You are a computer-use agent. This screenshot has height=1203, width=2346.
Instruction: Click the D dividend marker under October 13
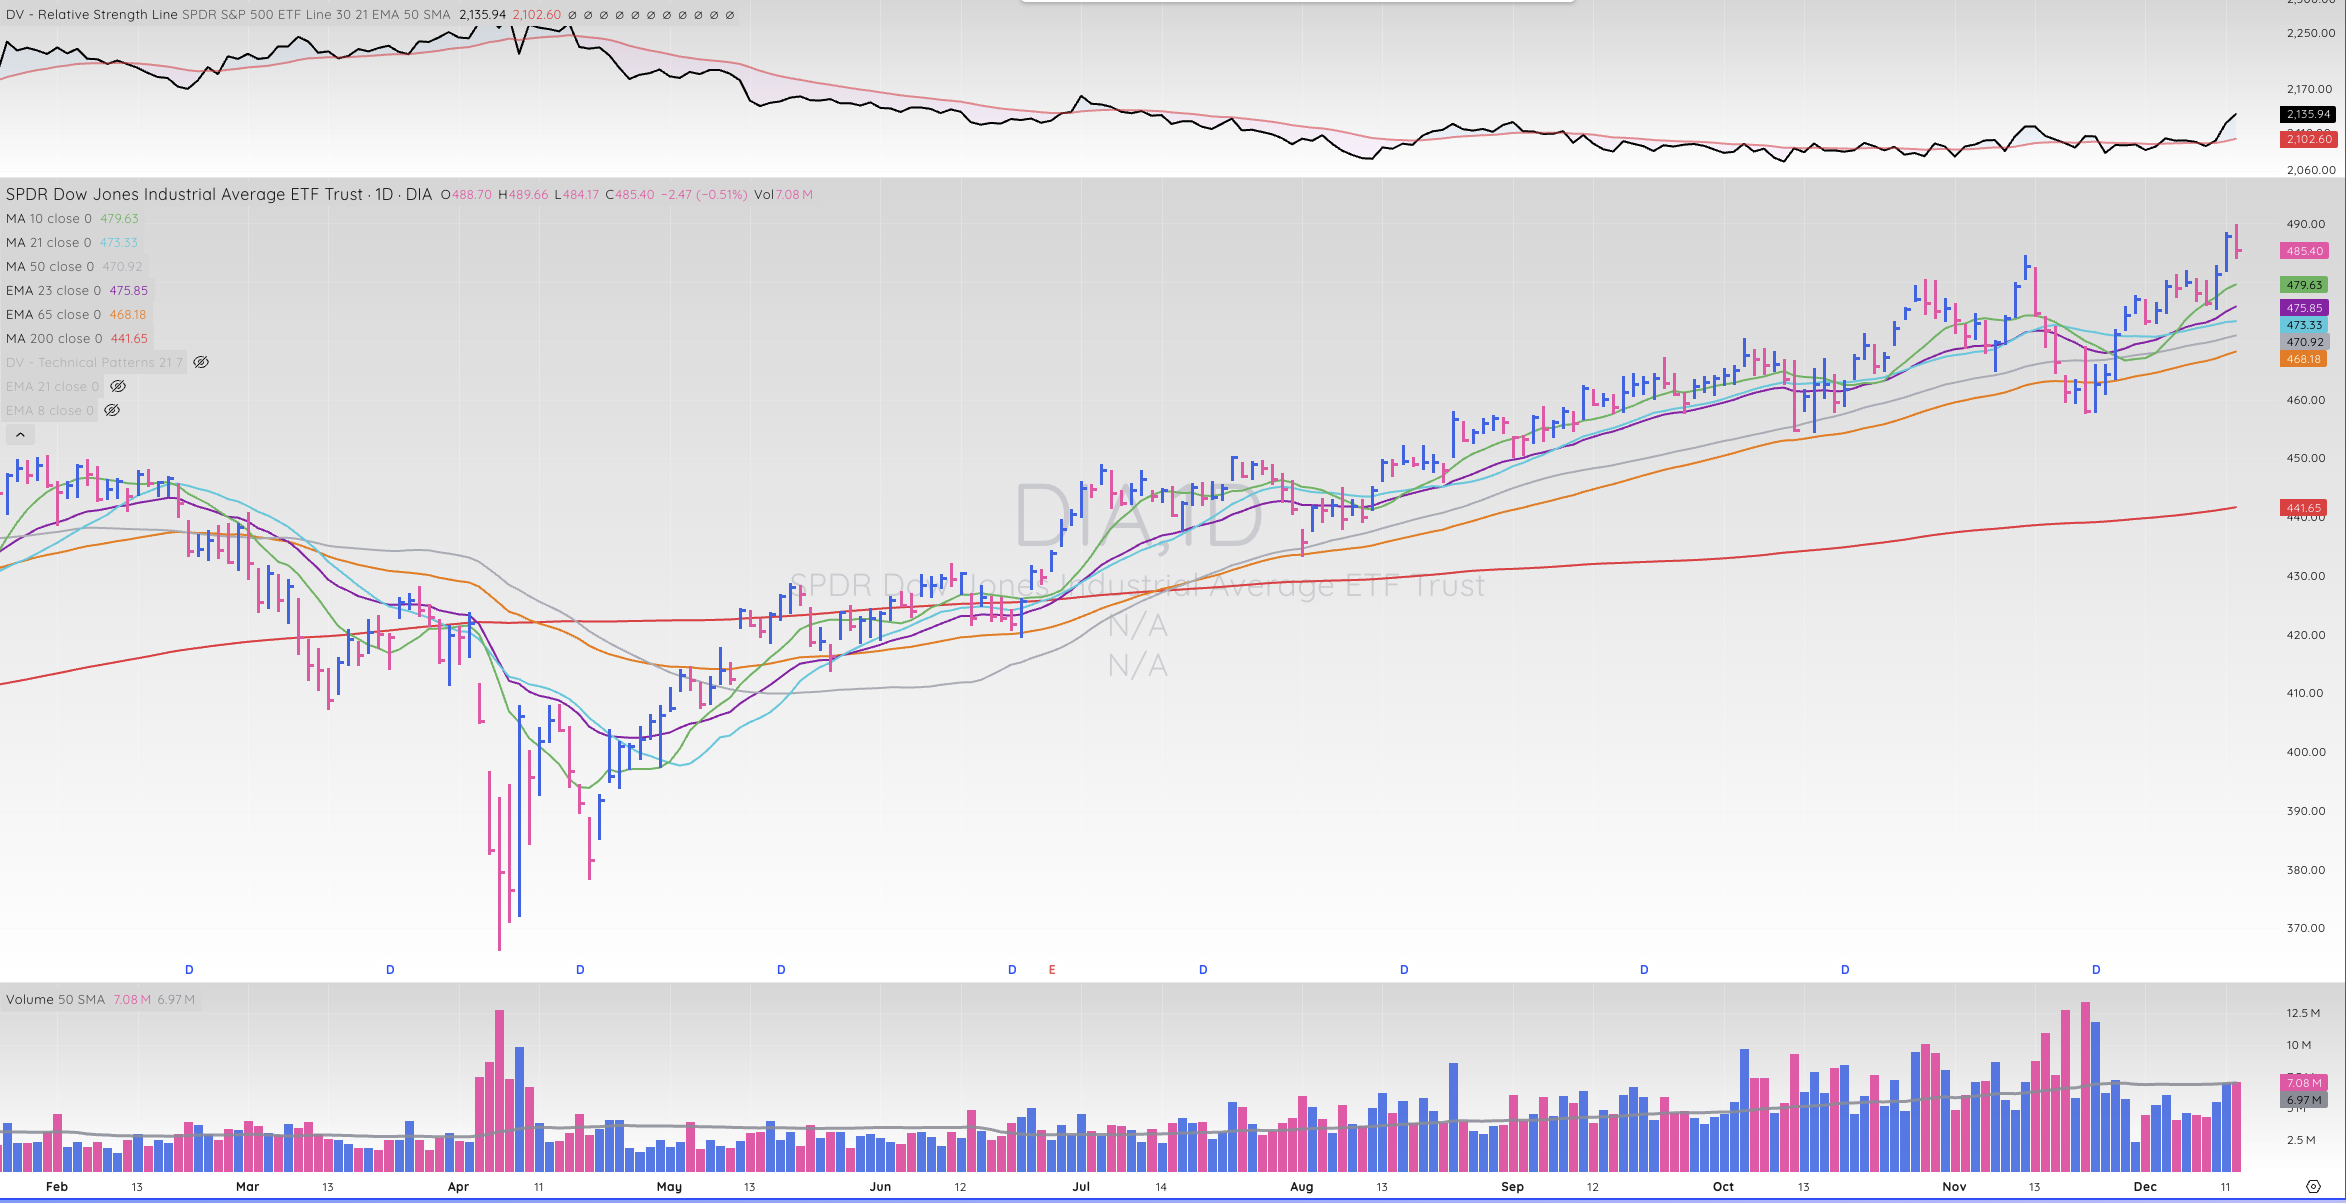1845,969
